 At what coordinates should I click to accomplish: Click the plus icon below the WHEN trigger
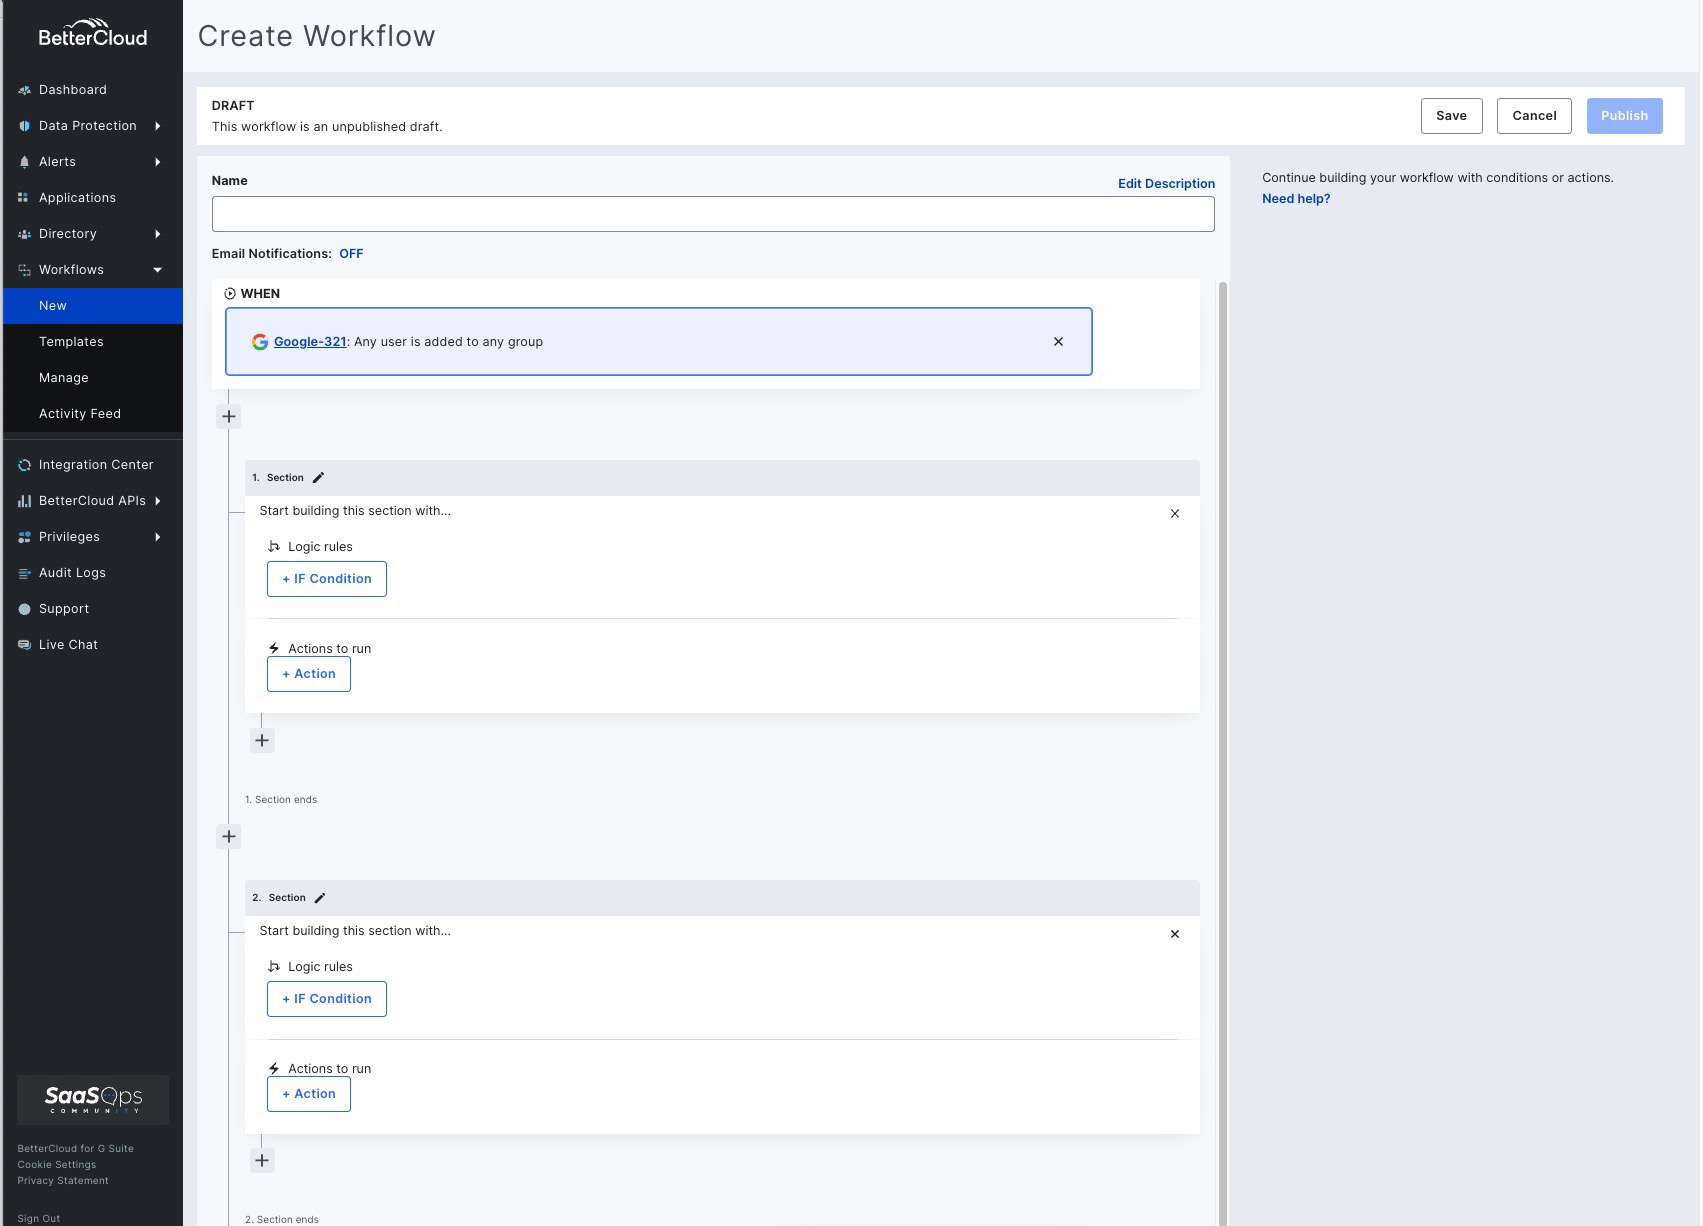click(x=228, y=415)
